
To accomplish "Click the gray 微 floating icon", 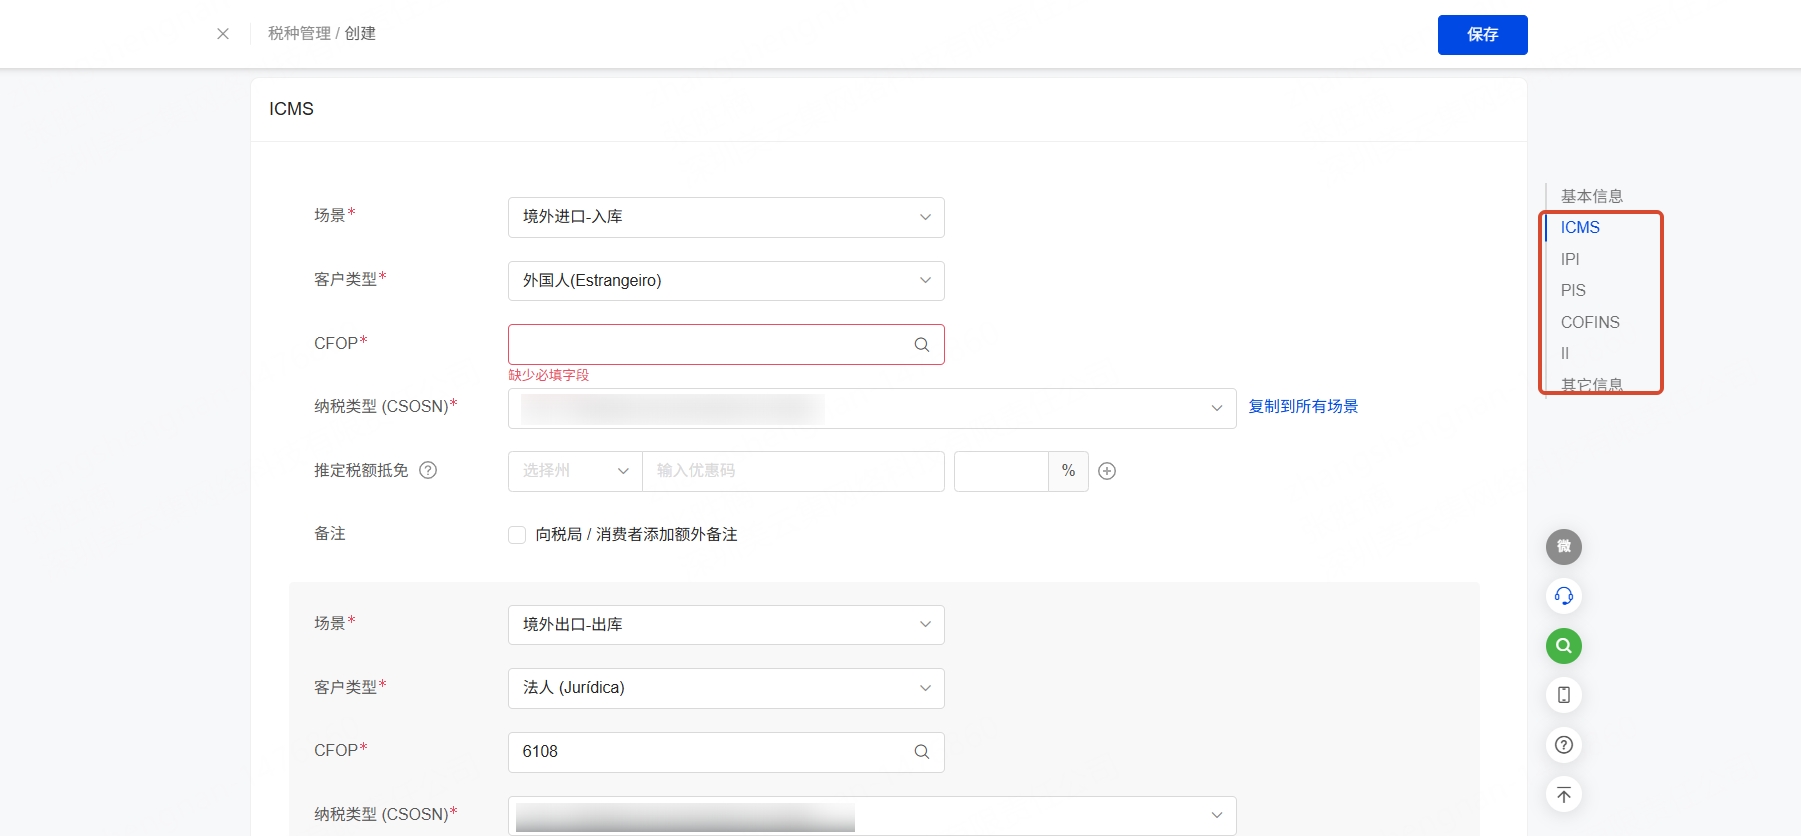I will click(1564, 547).
